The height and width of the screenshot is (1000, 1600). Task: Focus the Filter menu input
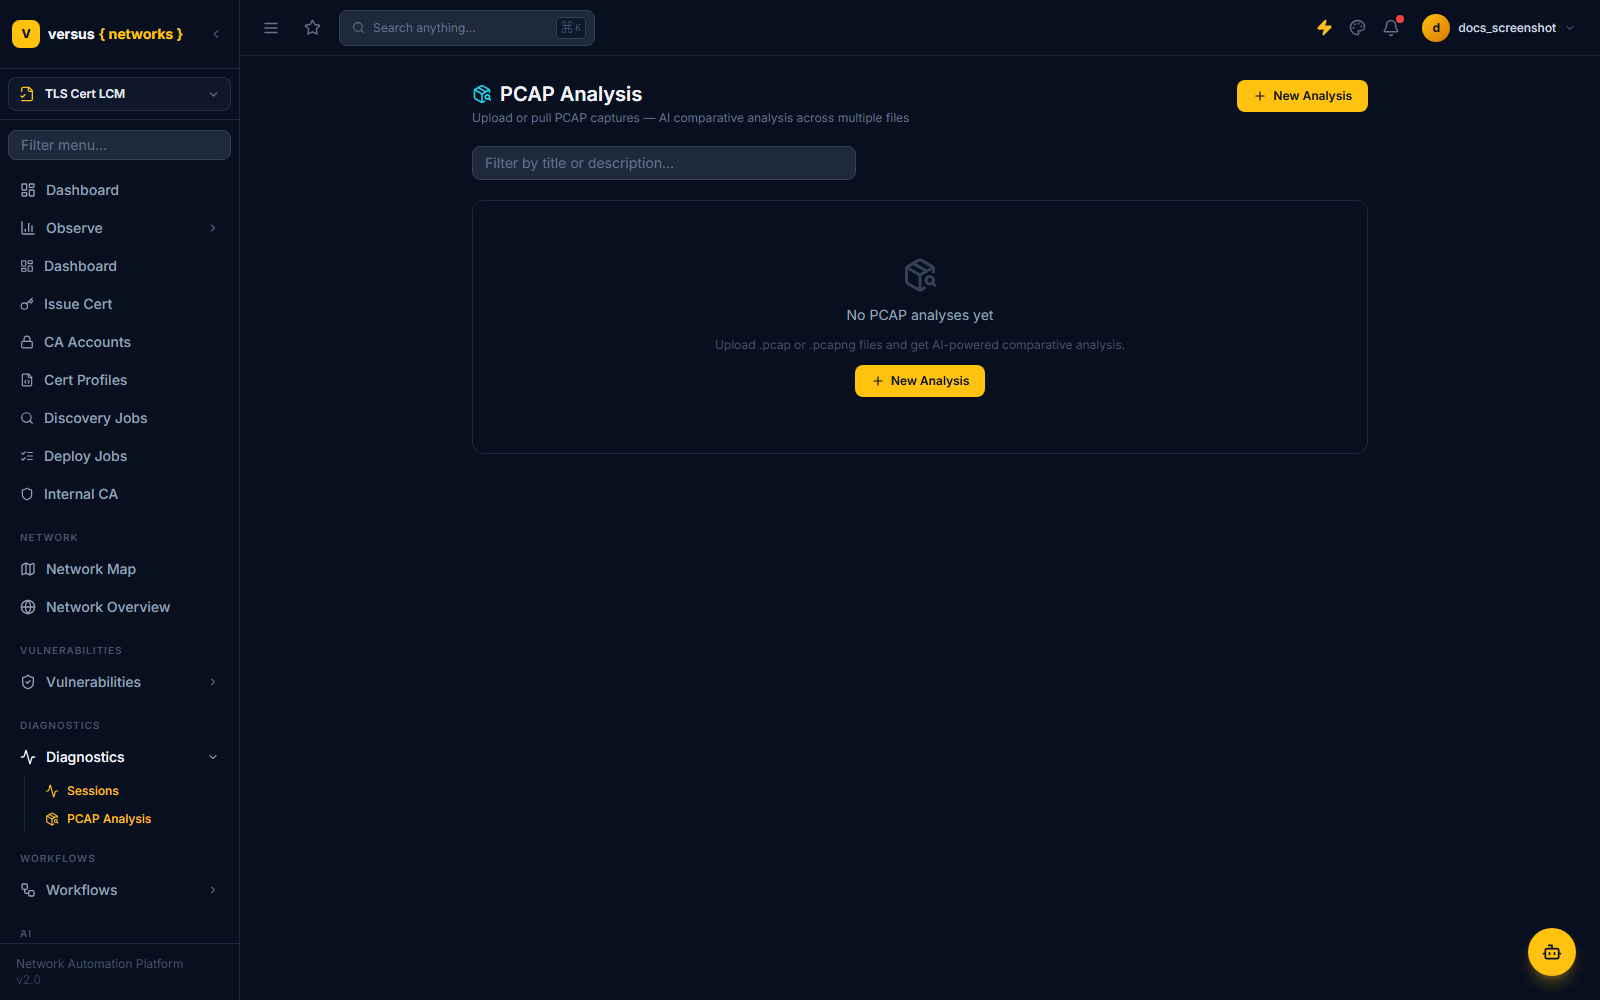pos(119,145)
